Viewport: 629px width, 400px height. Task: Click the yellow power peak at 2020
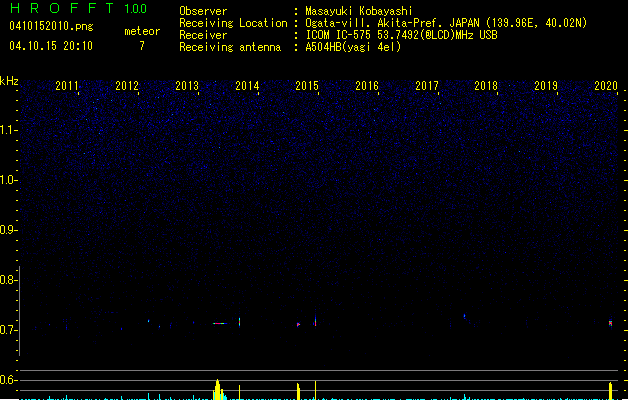(610, 391)
